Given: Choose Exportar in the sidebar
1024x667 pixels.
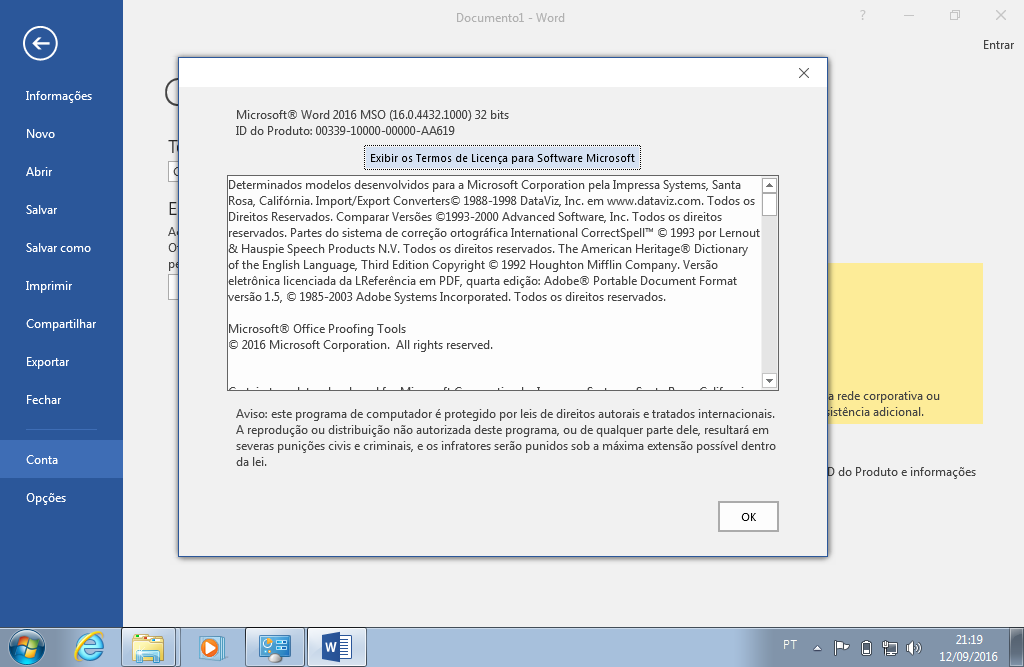Looking at the screenshot, I should (48, 362).
